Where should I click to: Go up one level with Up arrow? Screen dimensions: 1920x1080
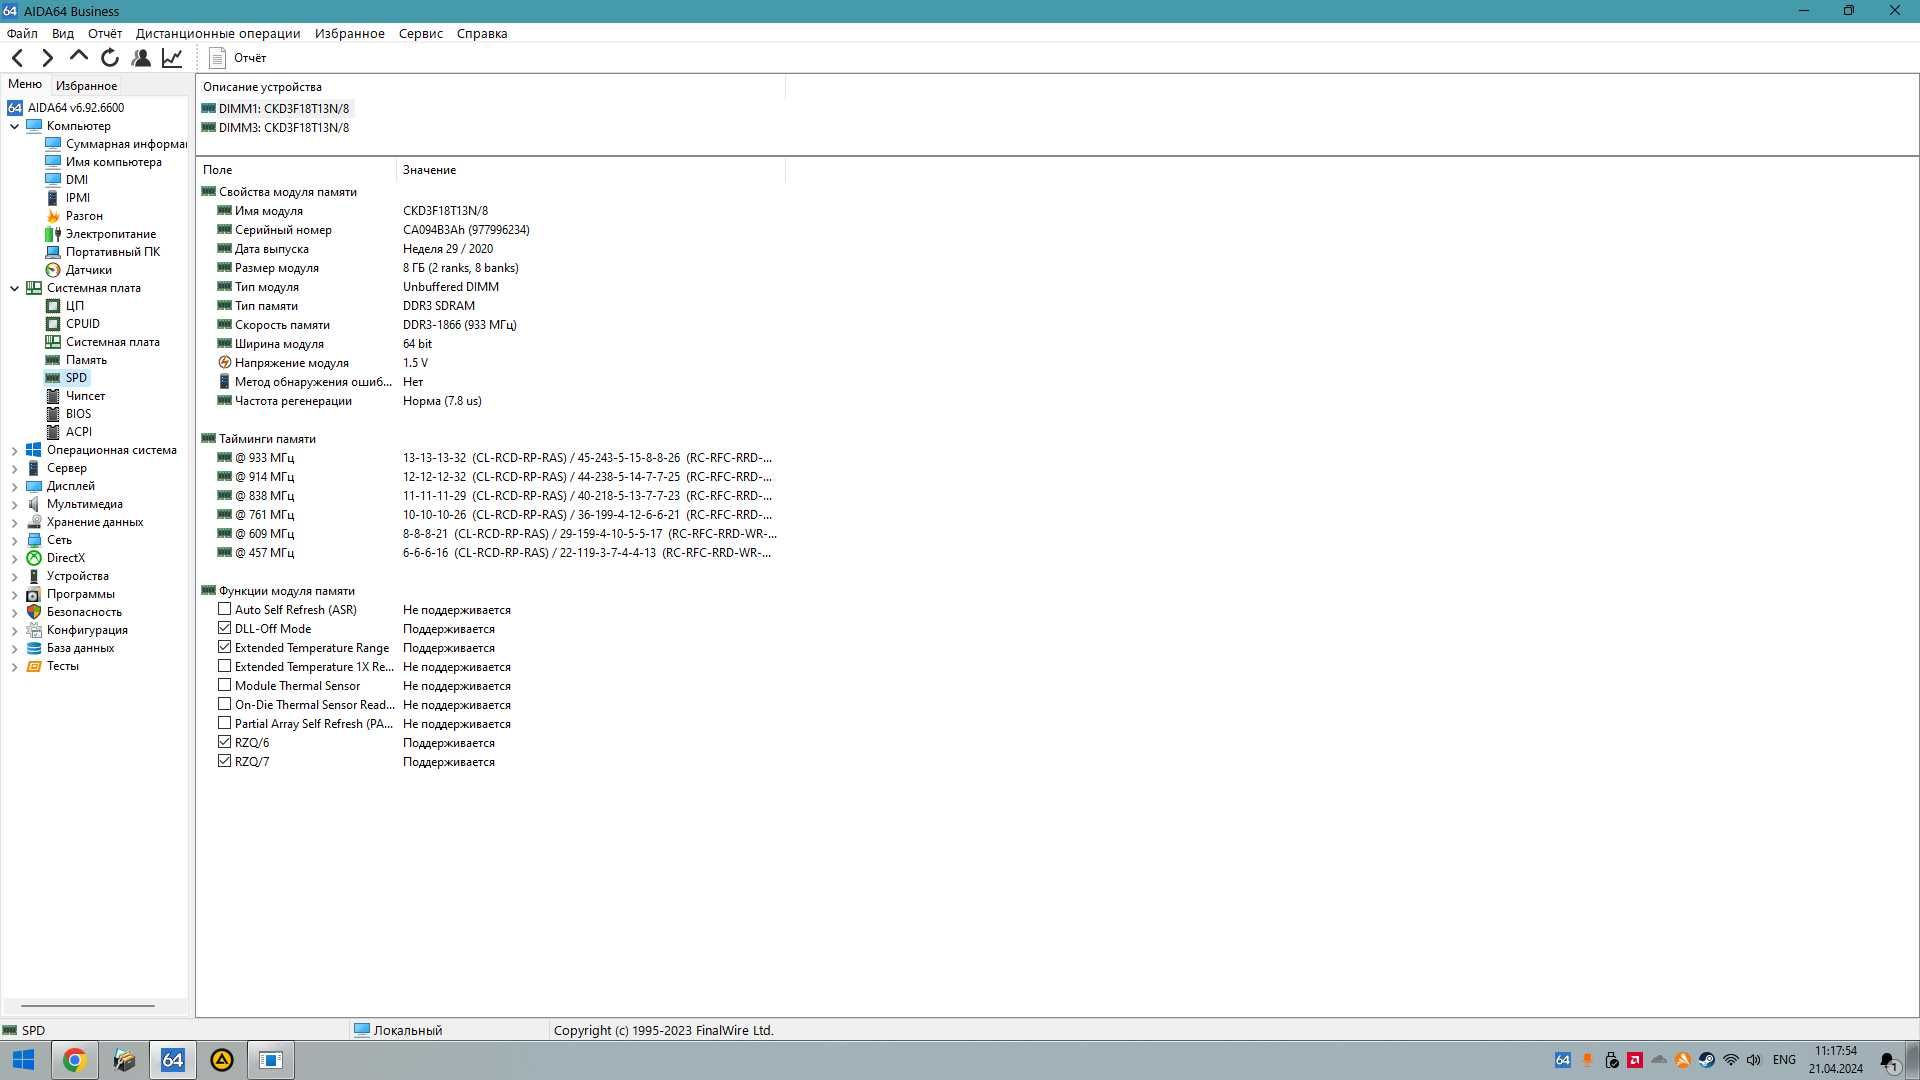(x=78, y=57)
